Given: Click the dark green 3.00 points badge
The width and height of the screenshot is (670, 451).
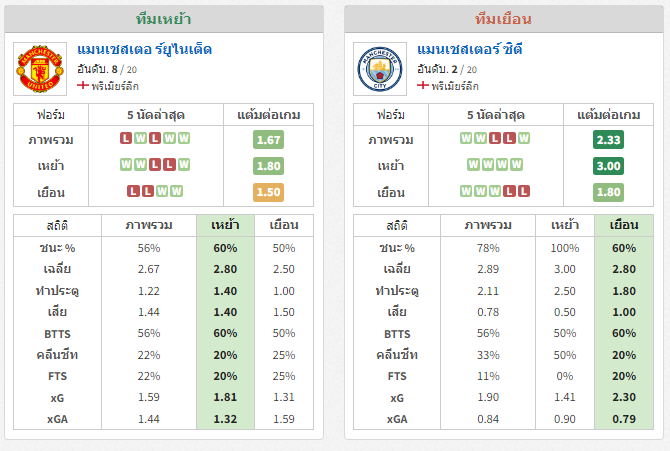Looking at the screenshot, I should click(608, 166).
